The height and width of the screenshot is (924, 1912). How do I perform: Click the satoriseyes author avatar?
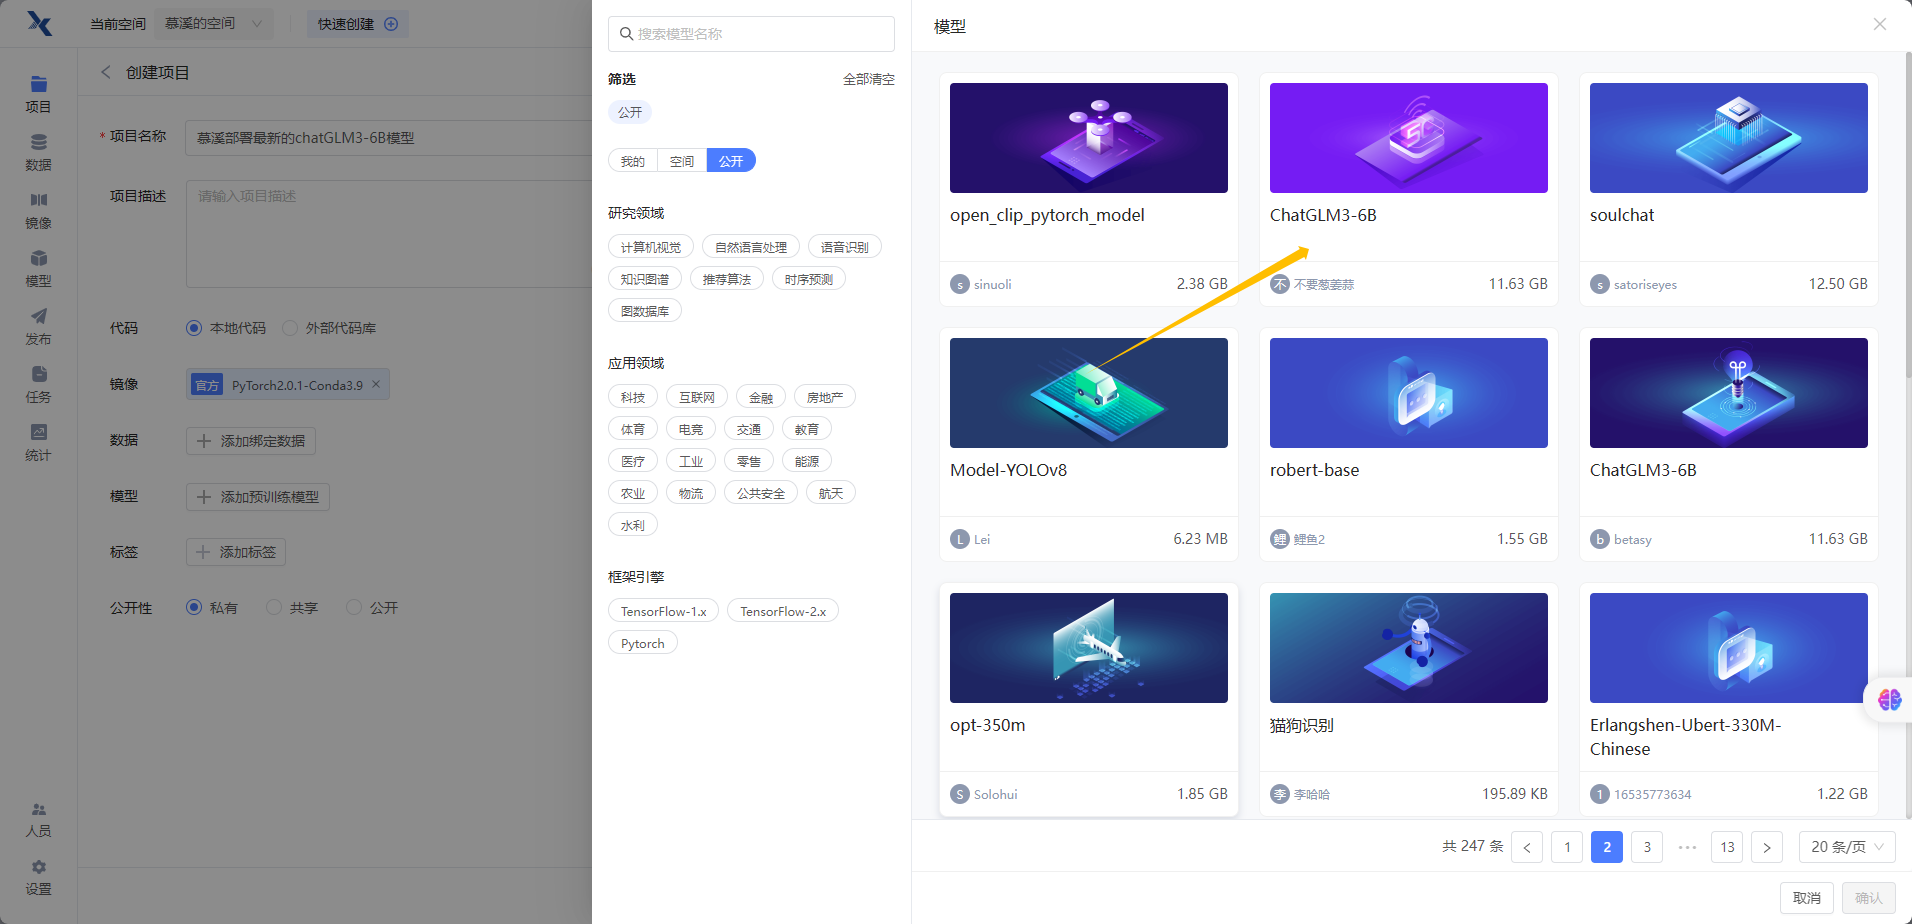1600,284
